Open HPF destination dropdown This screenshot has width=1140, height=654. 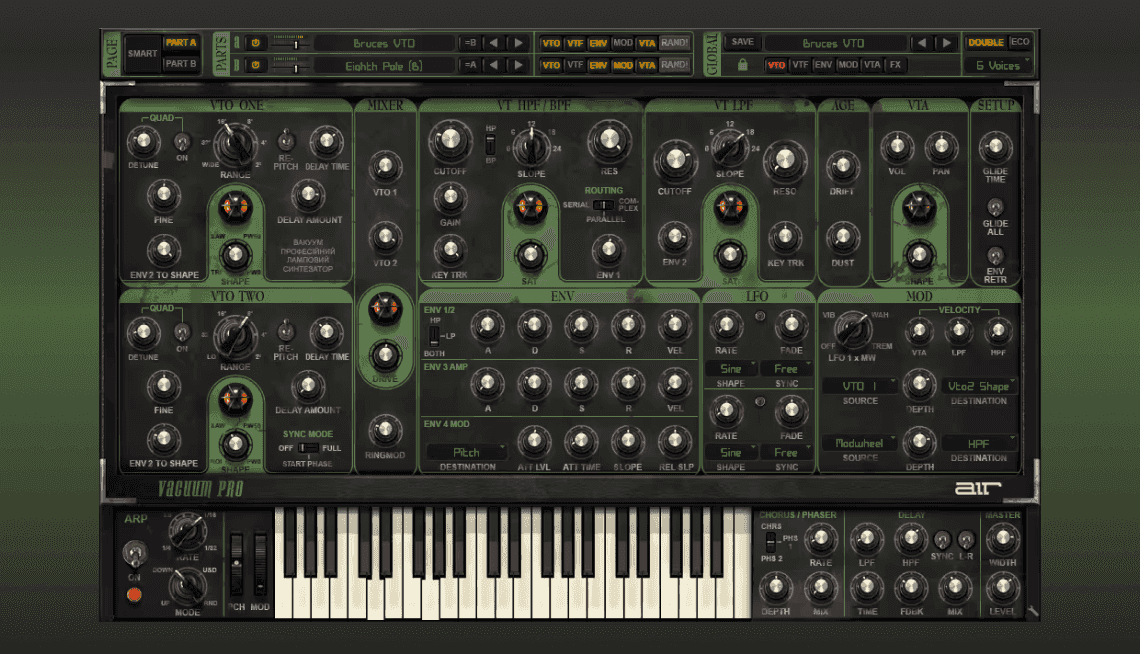pyautogui.click(x=979, y=443)
